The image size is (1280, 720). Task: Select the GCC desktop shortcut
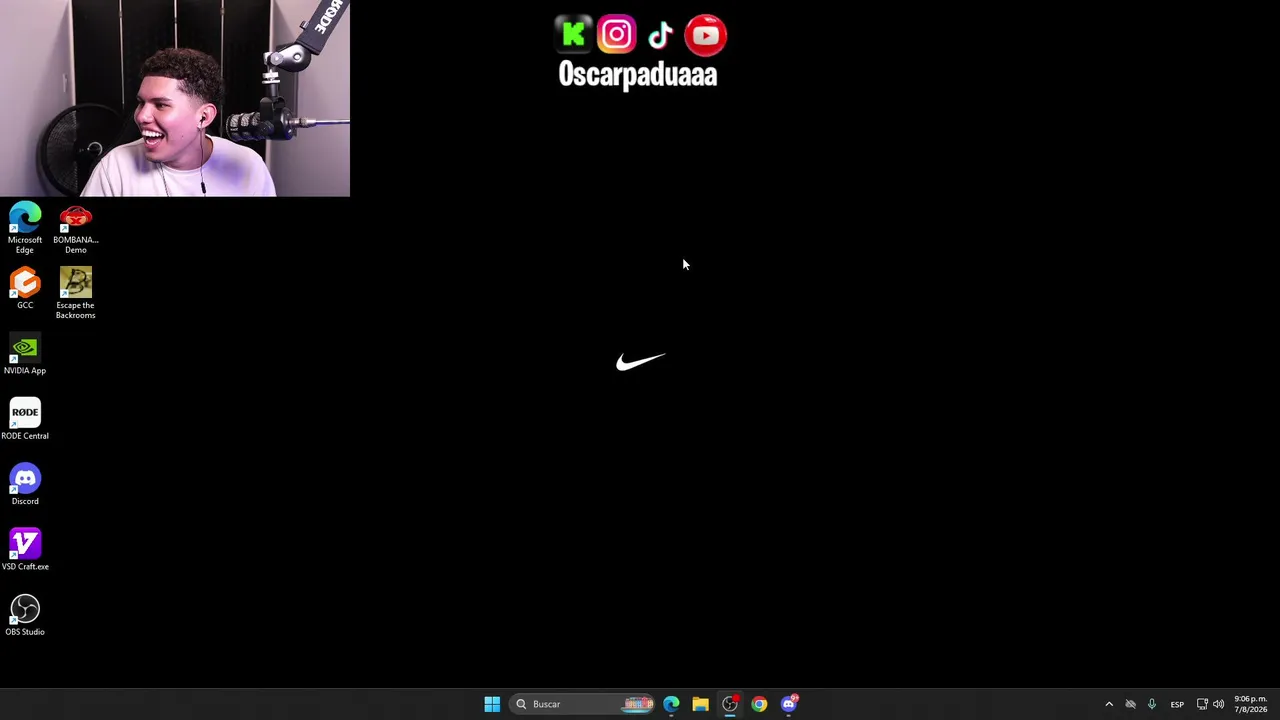coord(25,289)
